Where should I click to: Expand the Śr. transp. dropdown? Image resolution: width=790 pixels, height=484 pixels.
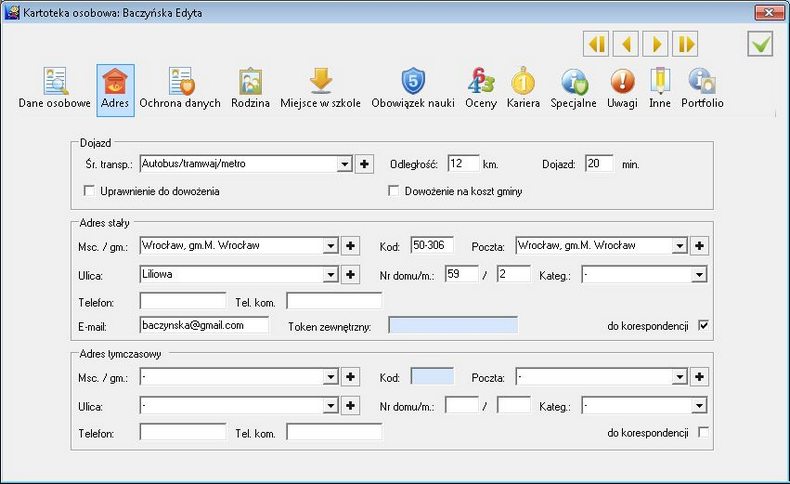[x=345, y=164]
